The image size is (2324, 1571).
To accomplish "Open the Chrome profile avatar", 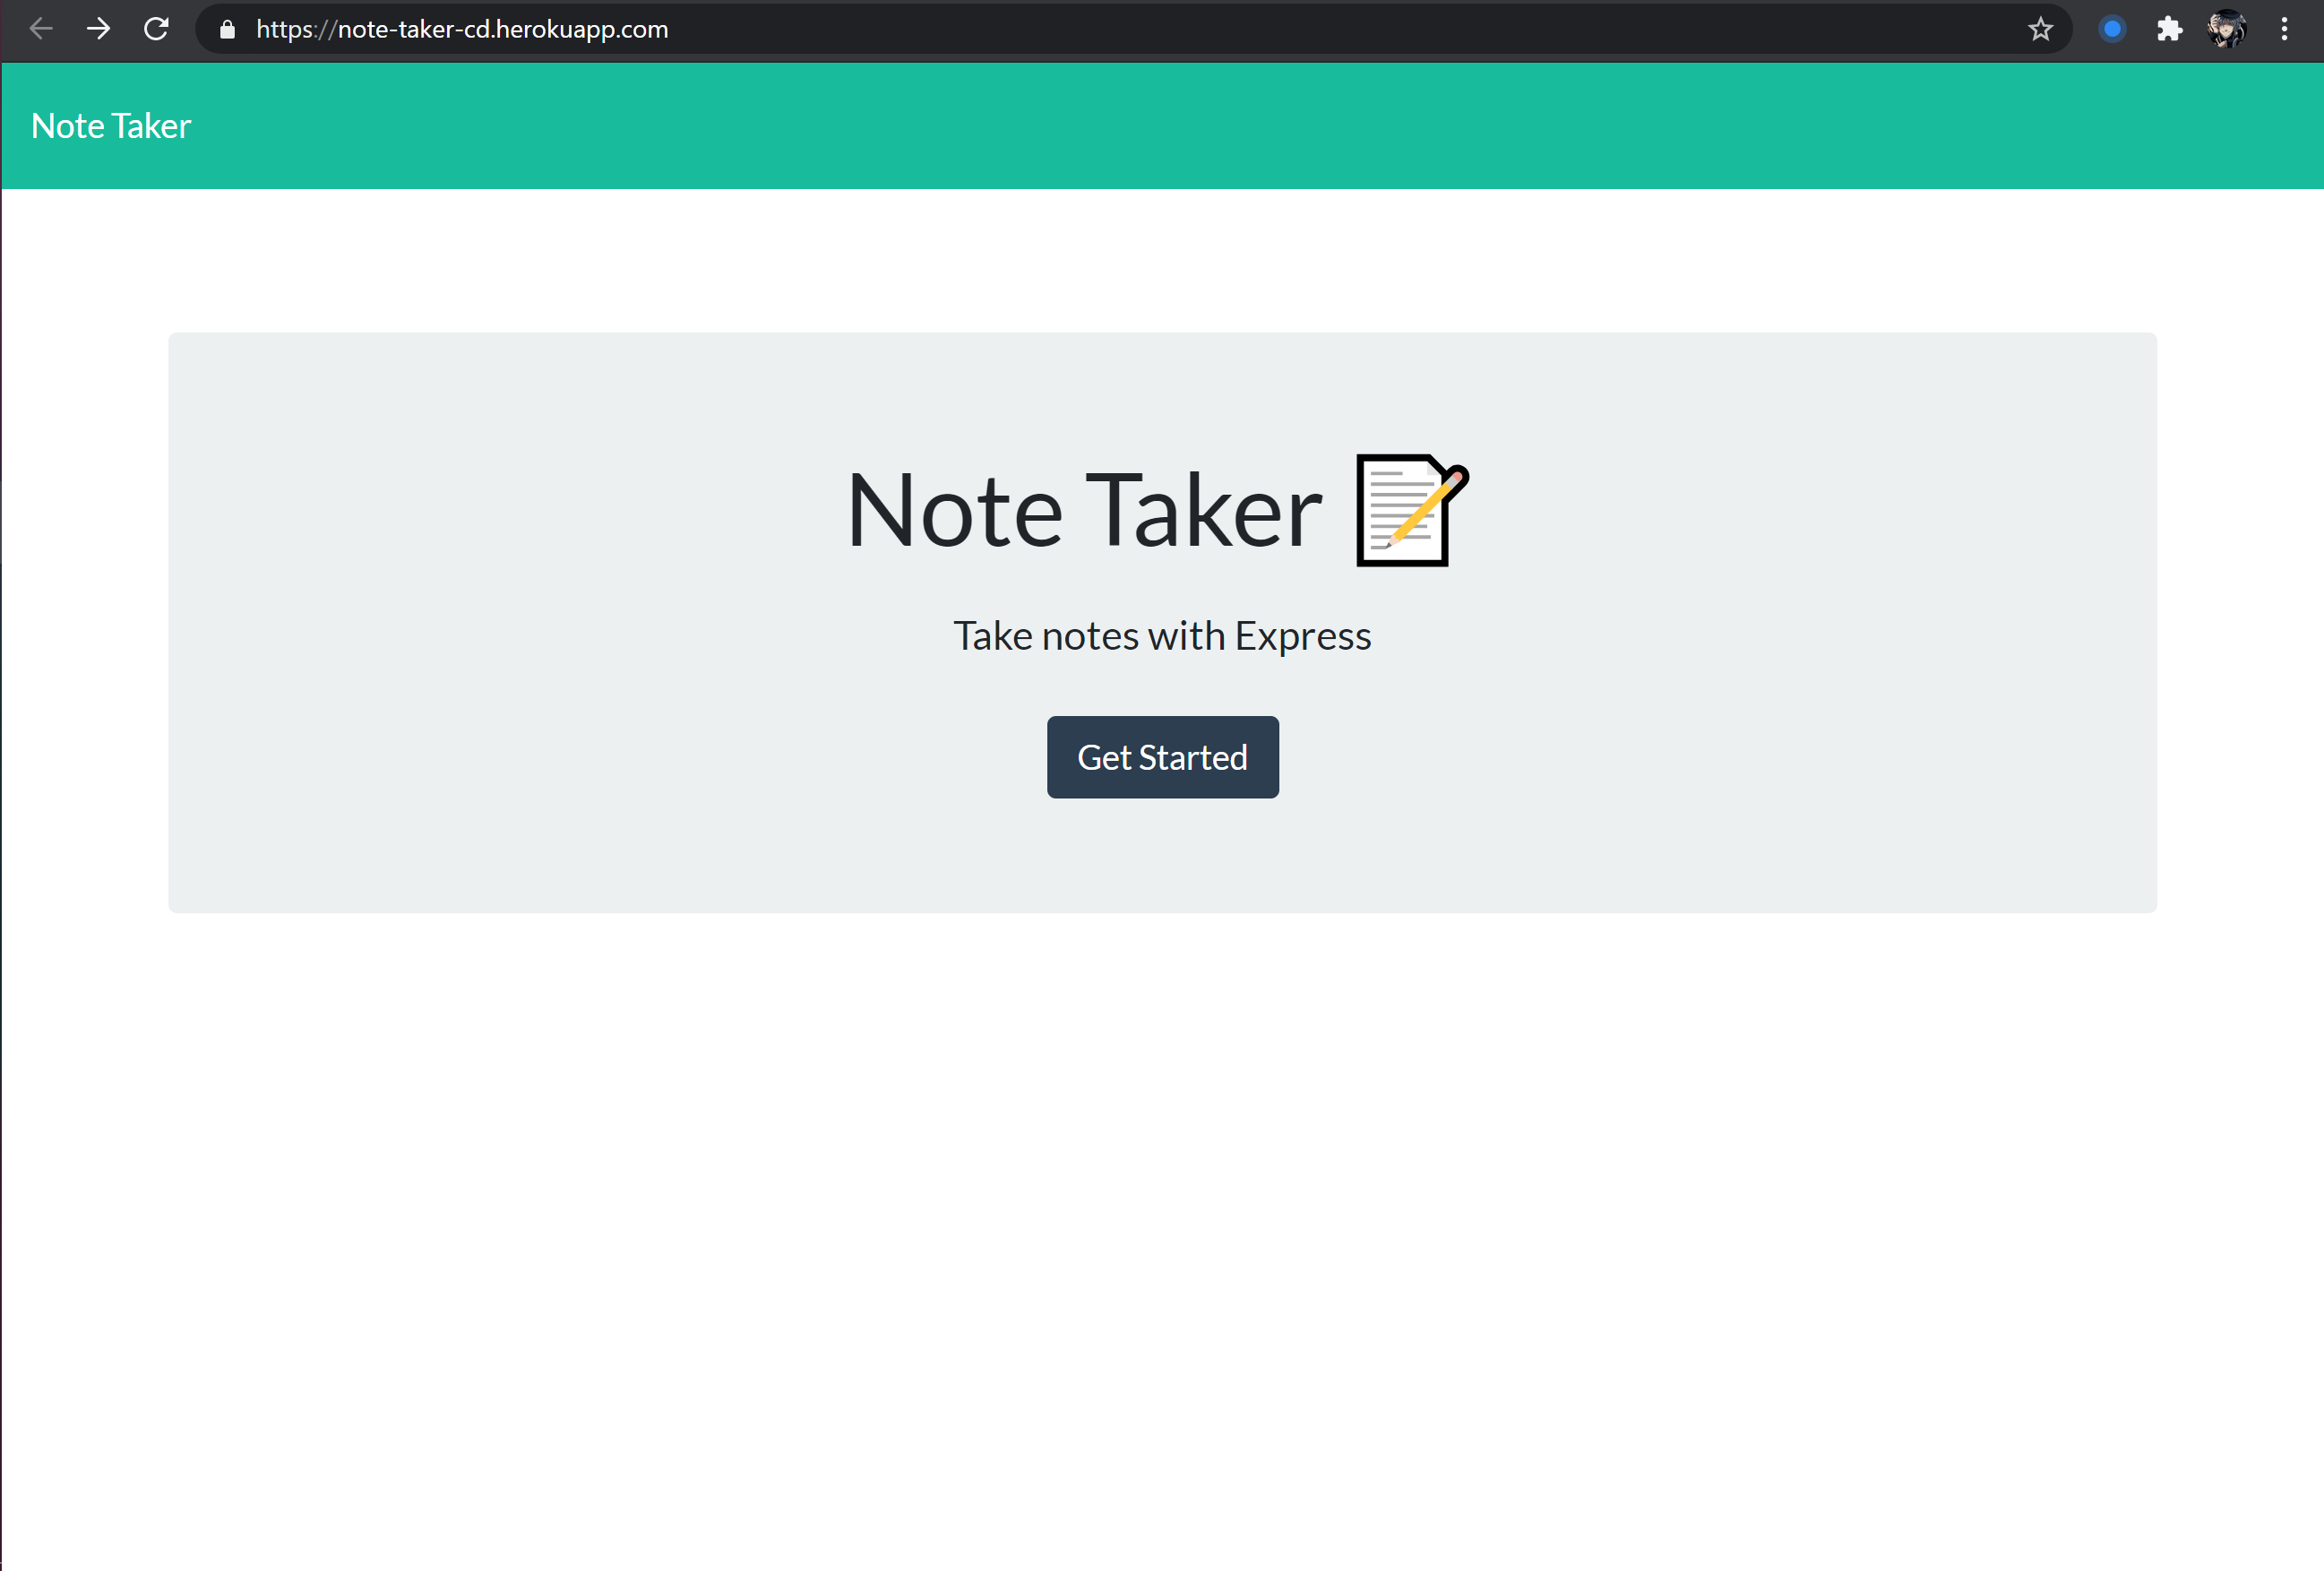I will 2226,29.
